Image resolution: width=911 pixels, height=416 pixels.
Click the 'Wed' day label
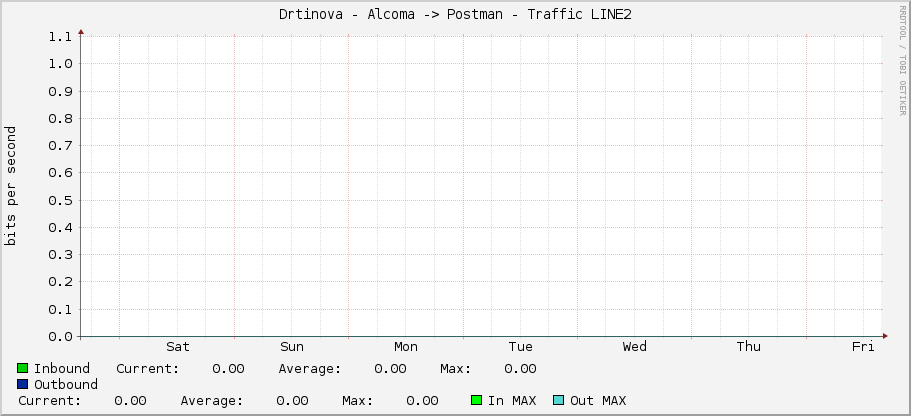click(x=634, y=347)
